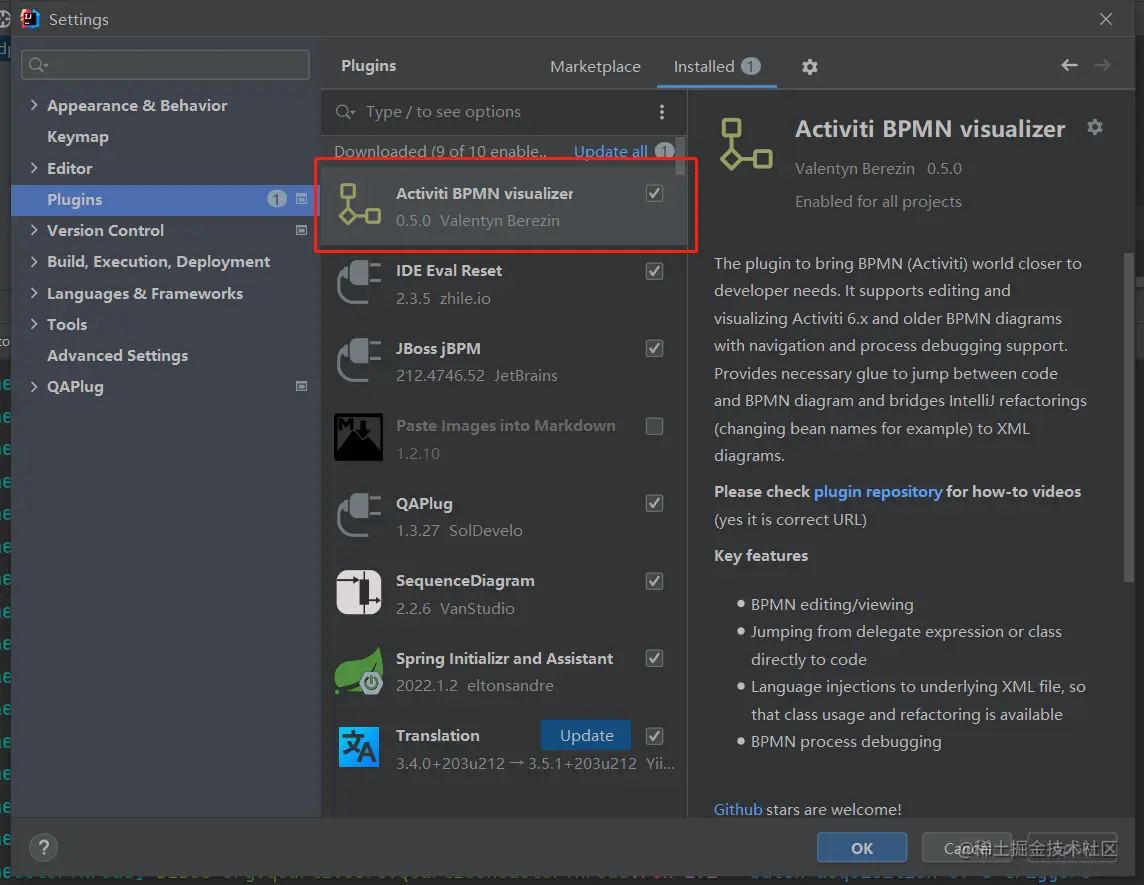Switch to the Marketplace tab
The width and height of the screenshot is (1144, 885).
tap(595, 66)
